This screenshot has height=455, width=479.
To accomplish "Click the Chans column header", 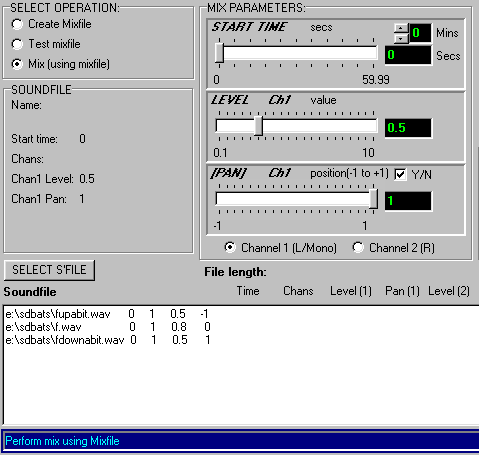I will point(298,291).
